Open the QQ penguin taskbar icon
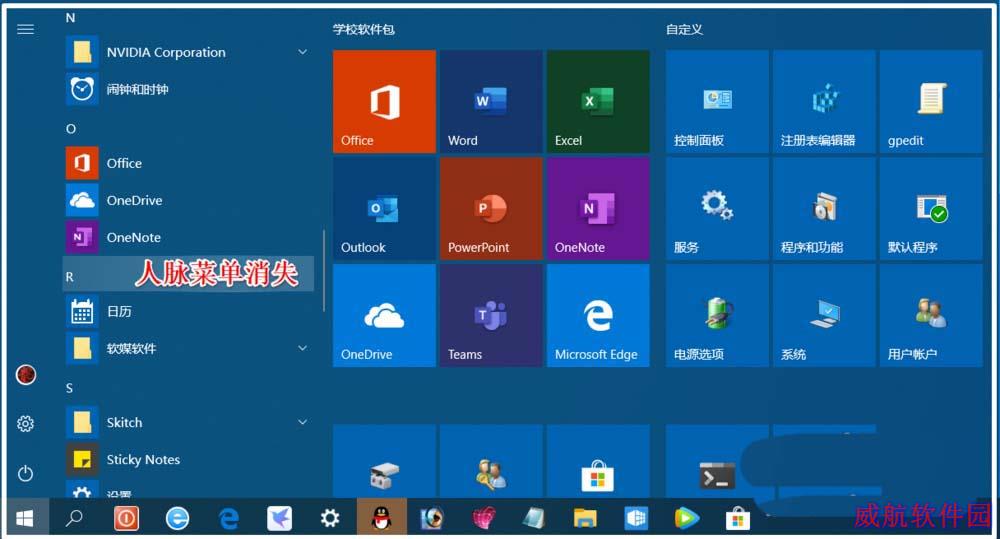Viewport: 1000px width, 539px height. [x=381, y=518]
